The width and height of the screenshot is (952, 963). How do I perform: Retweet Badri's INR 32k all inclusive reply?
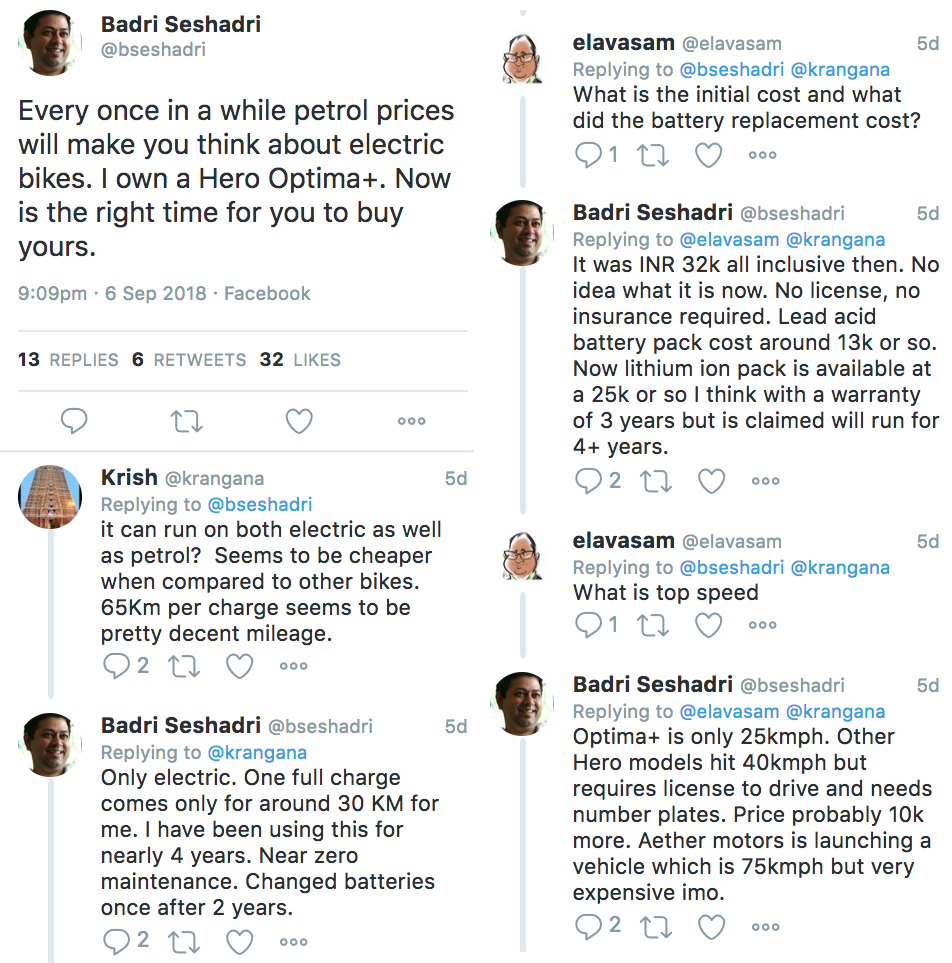656,481
